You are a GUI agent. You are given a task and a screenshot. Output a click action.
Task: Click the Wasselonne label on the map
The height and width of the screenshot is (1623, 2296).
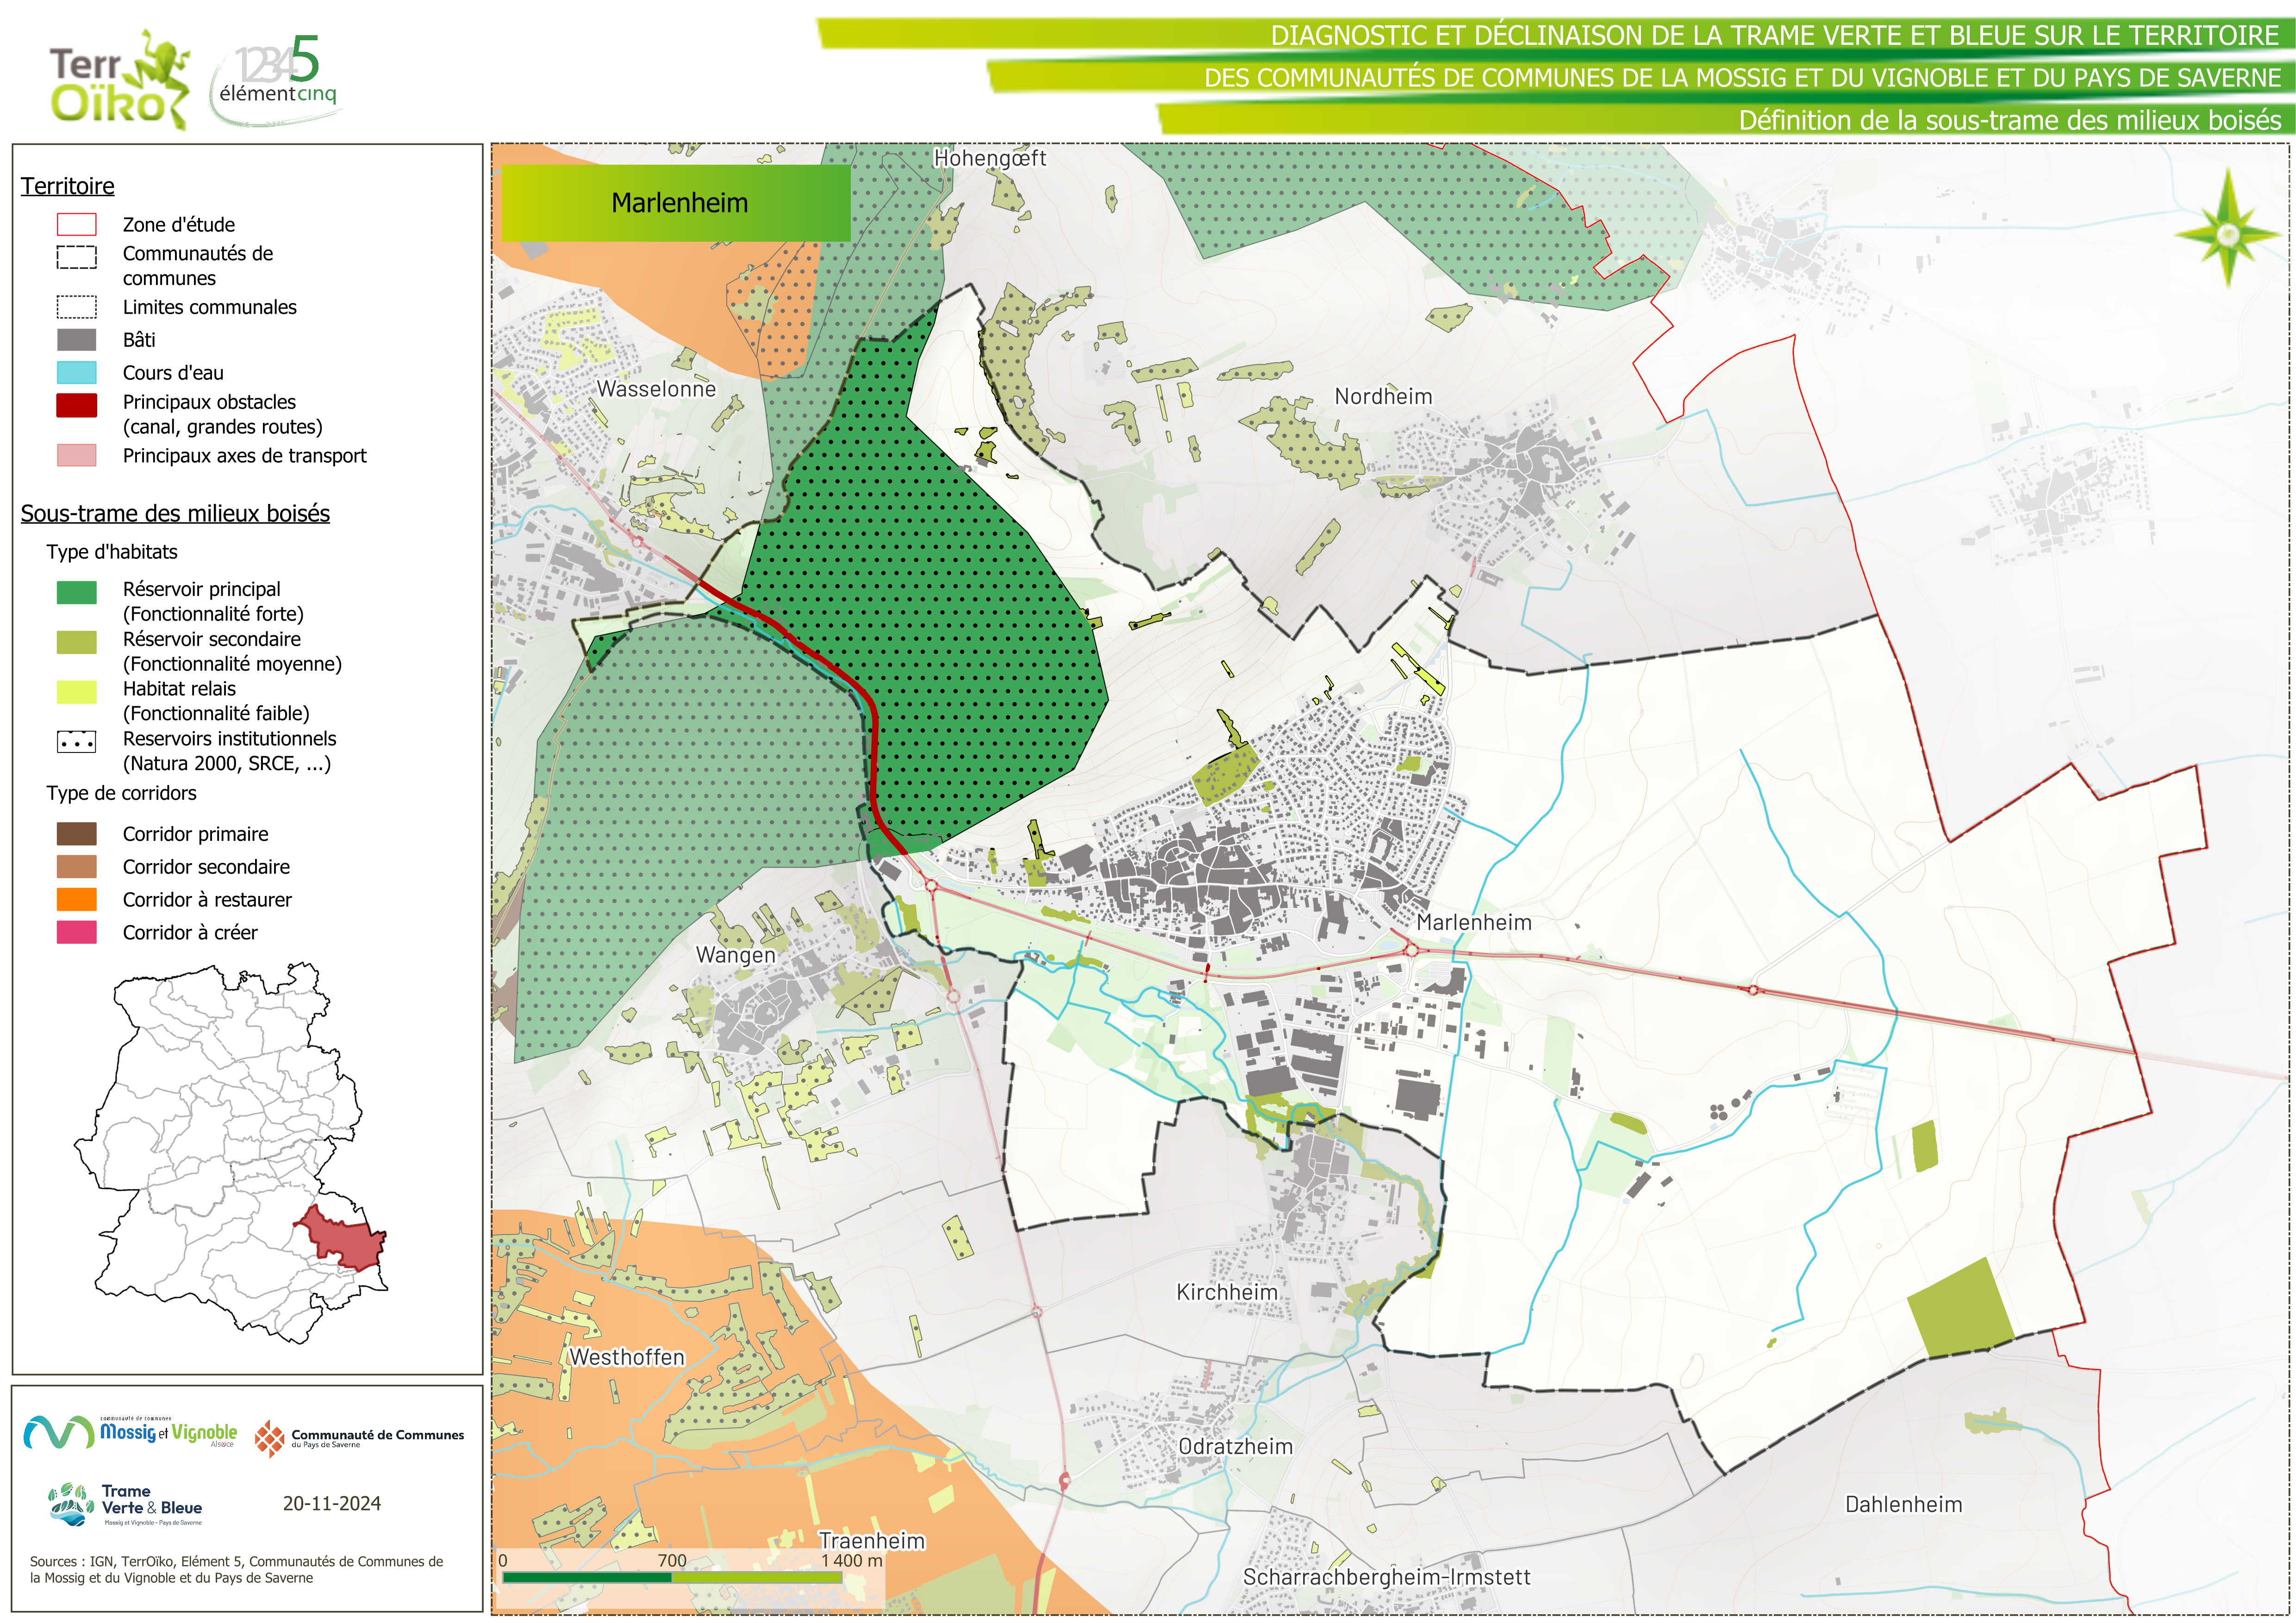(656, 389)
